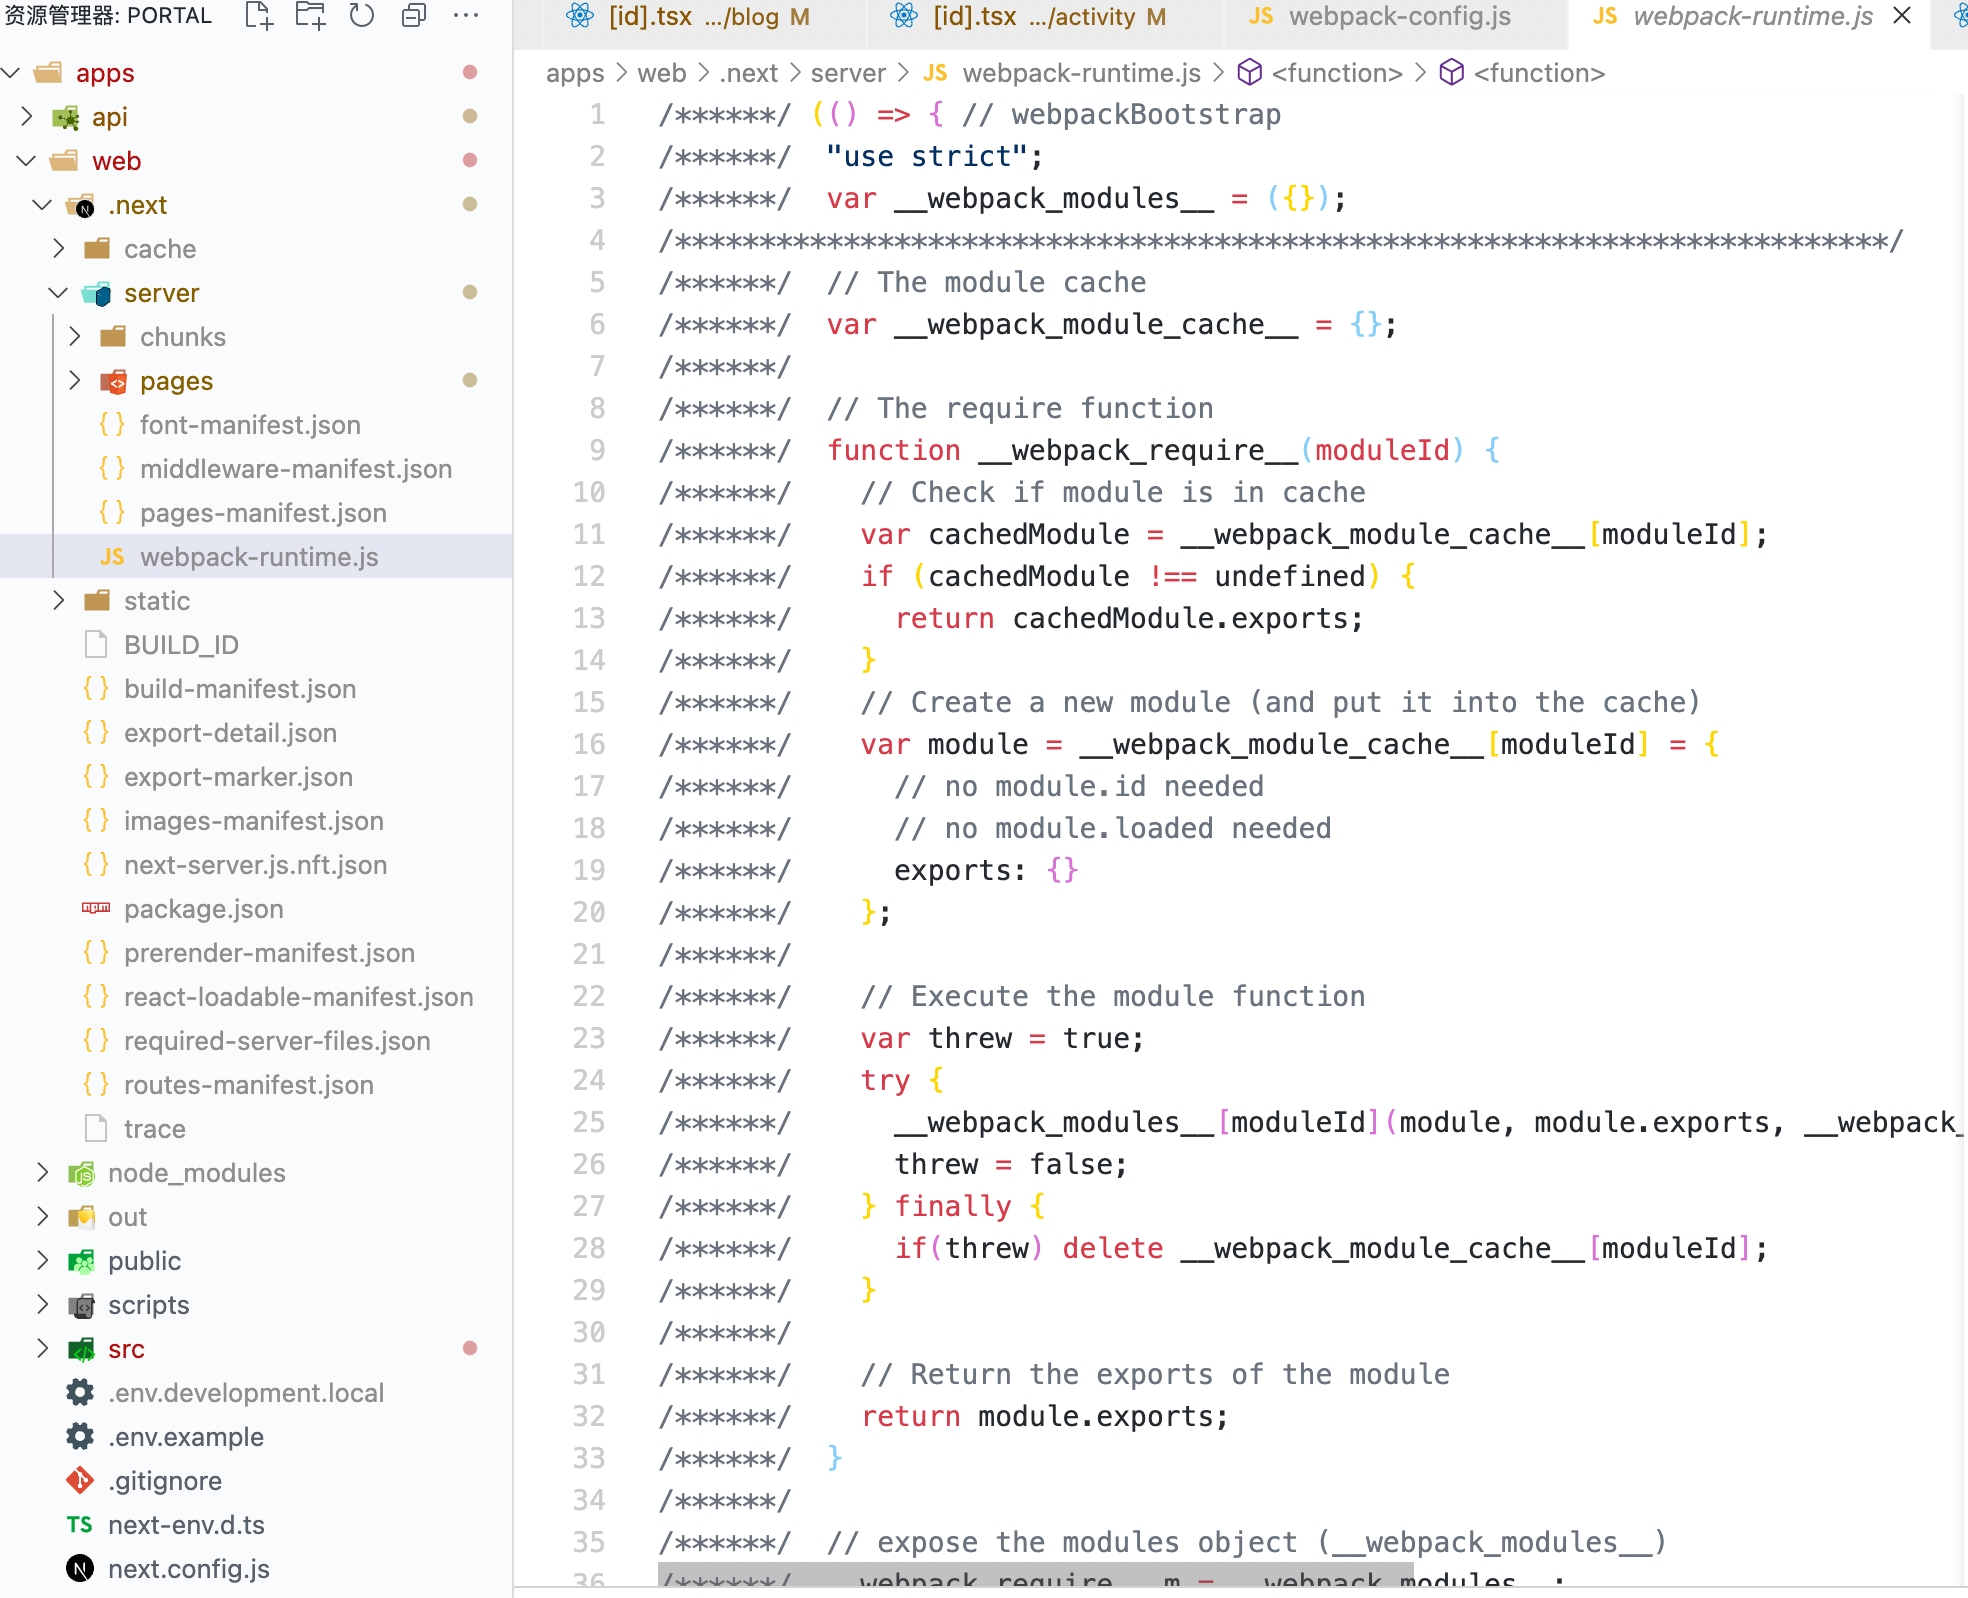This screenshot has height=1598, width=1968.
Task: Open the .gitignore file
Action: coord(256,1481)
